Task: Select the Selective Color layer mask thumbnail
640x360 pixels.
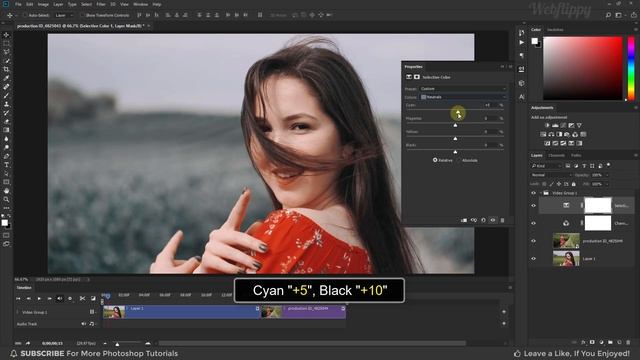Action: point(598,206)
